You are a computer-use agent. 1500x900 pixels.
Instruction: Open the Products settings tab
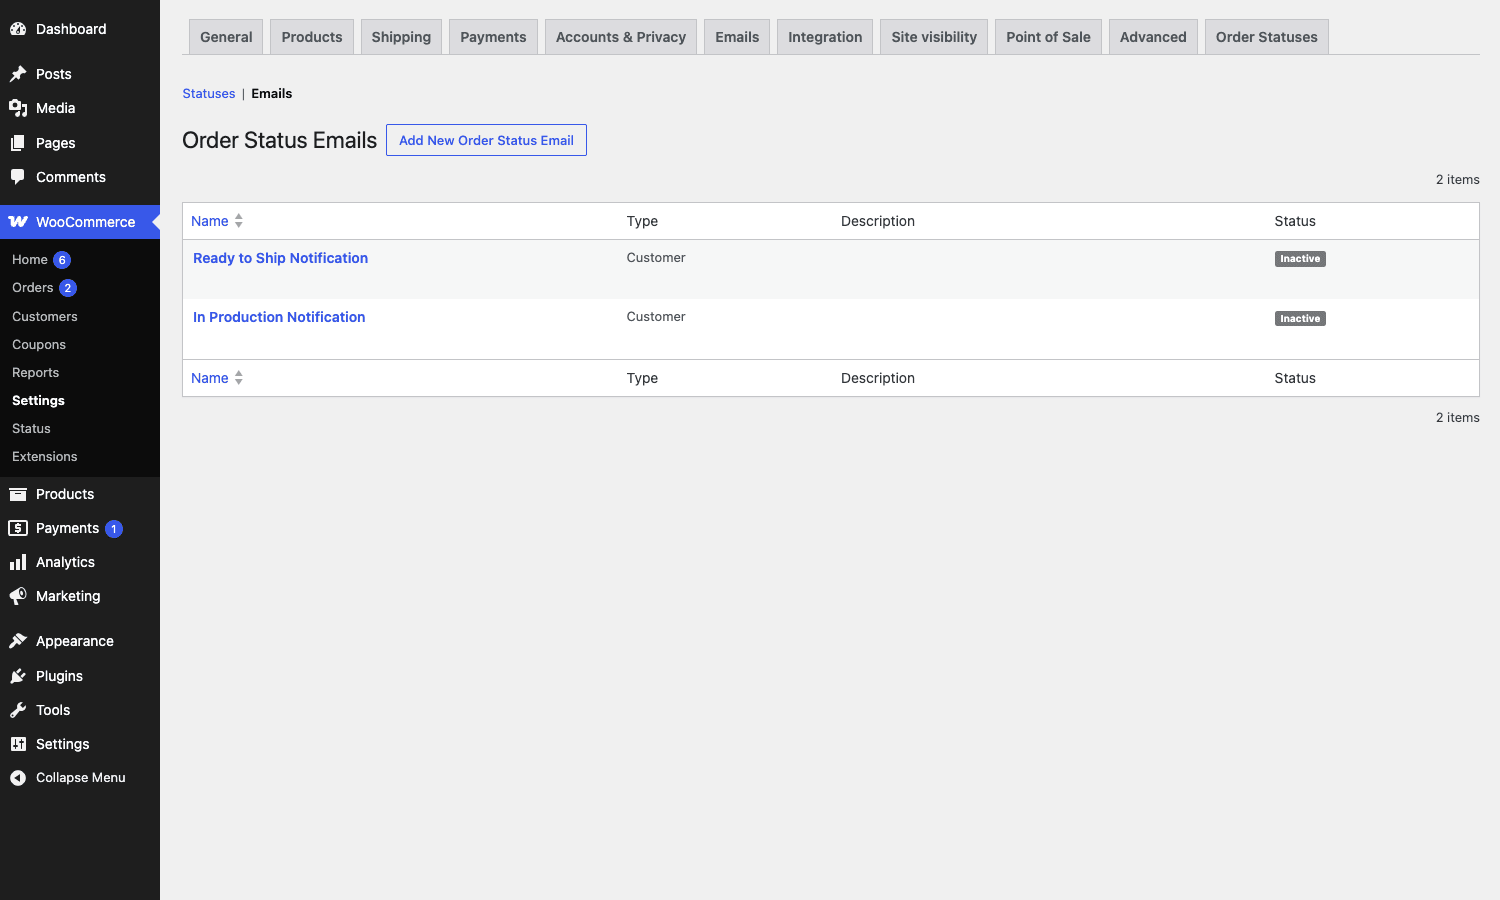[312, 37]
